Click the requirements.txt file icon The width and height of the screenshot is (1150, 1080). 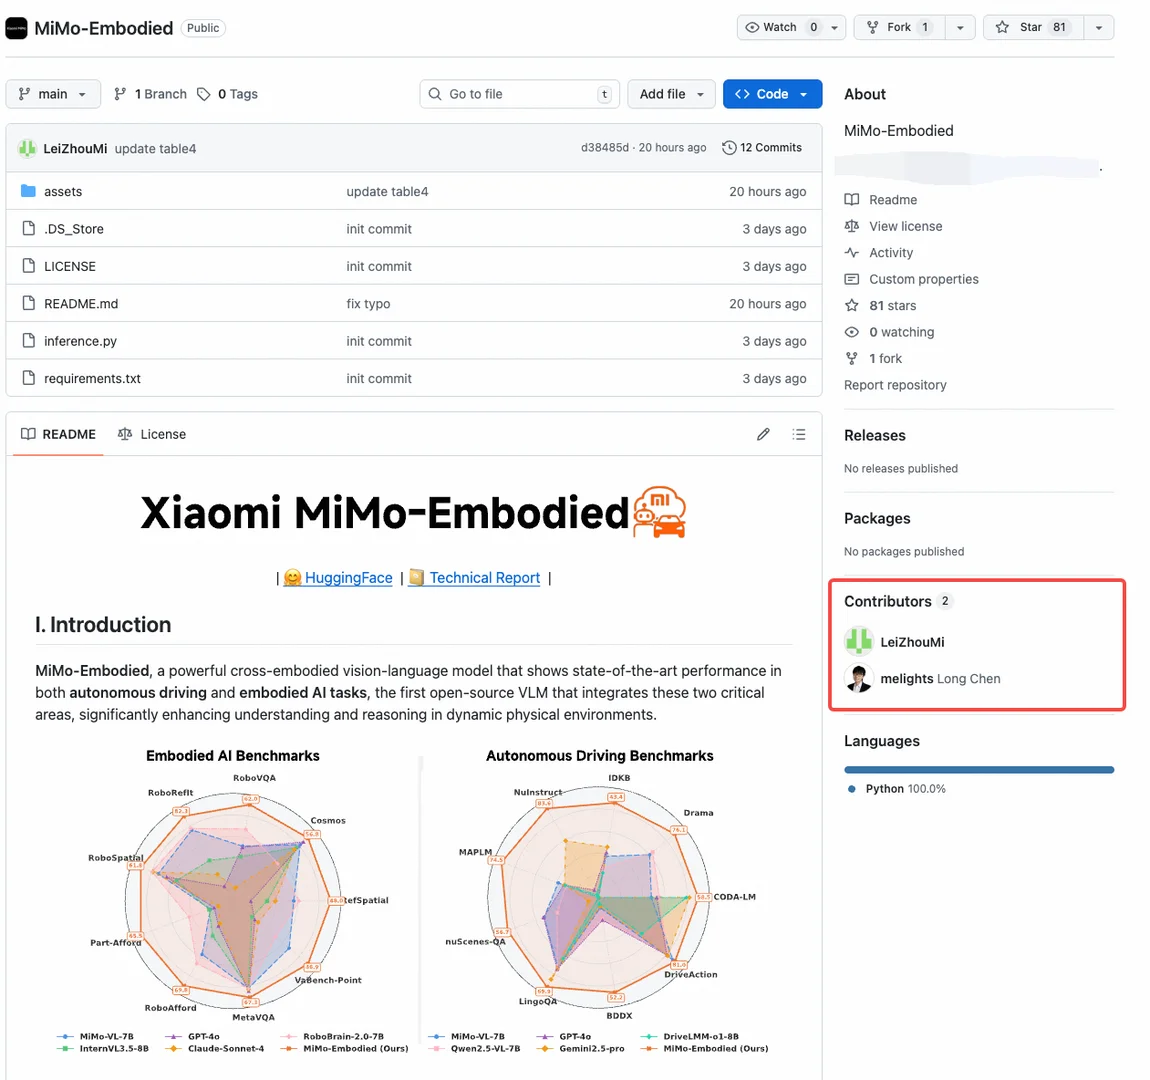(x=29, y=378)
